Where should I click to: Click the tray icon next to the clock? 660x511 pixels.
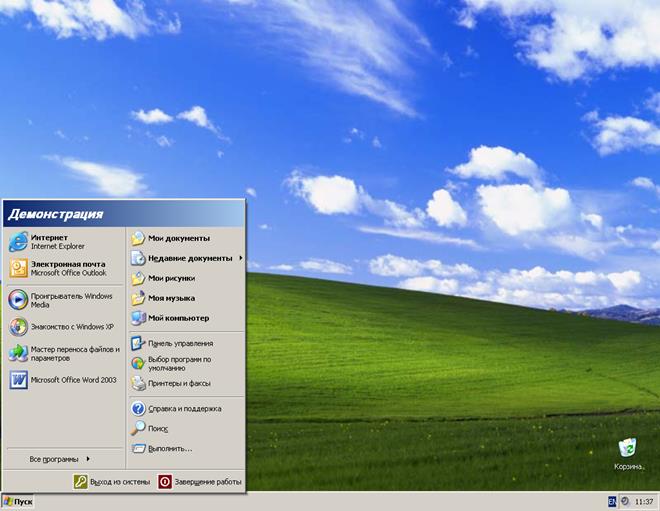click(625, 501)
